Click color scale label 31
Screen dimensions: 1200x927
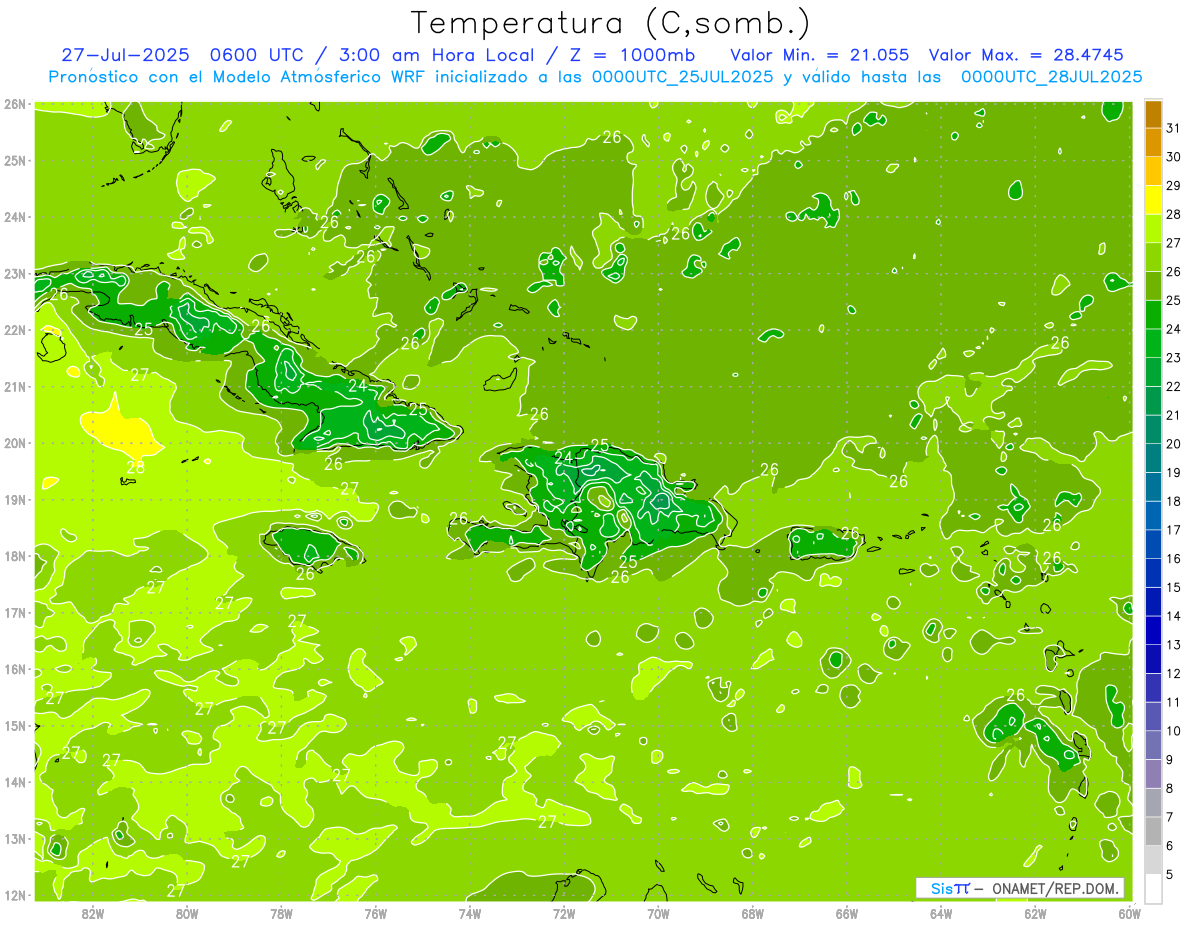pos(1174,128)
